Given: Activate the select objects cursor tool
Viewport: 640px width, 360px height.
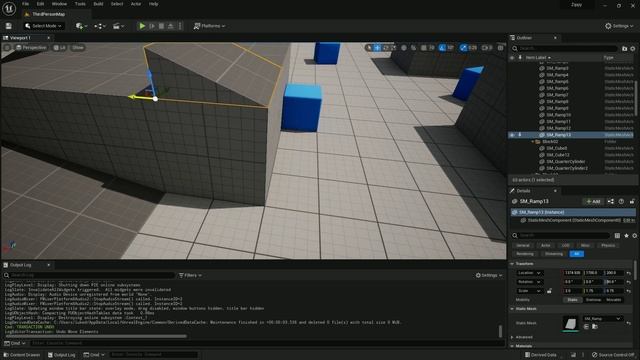Looking at the screenshot, I should tap(369, 48).
